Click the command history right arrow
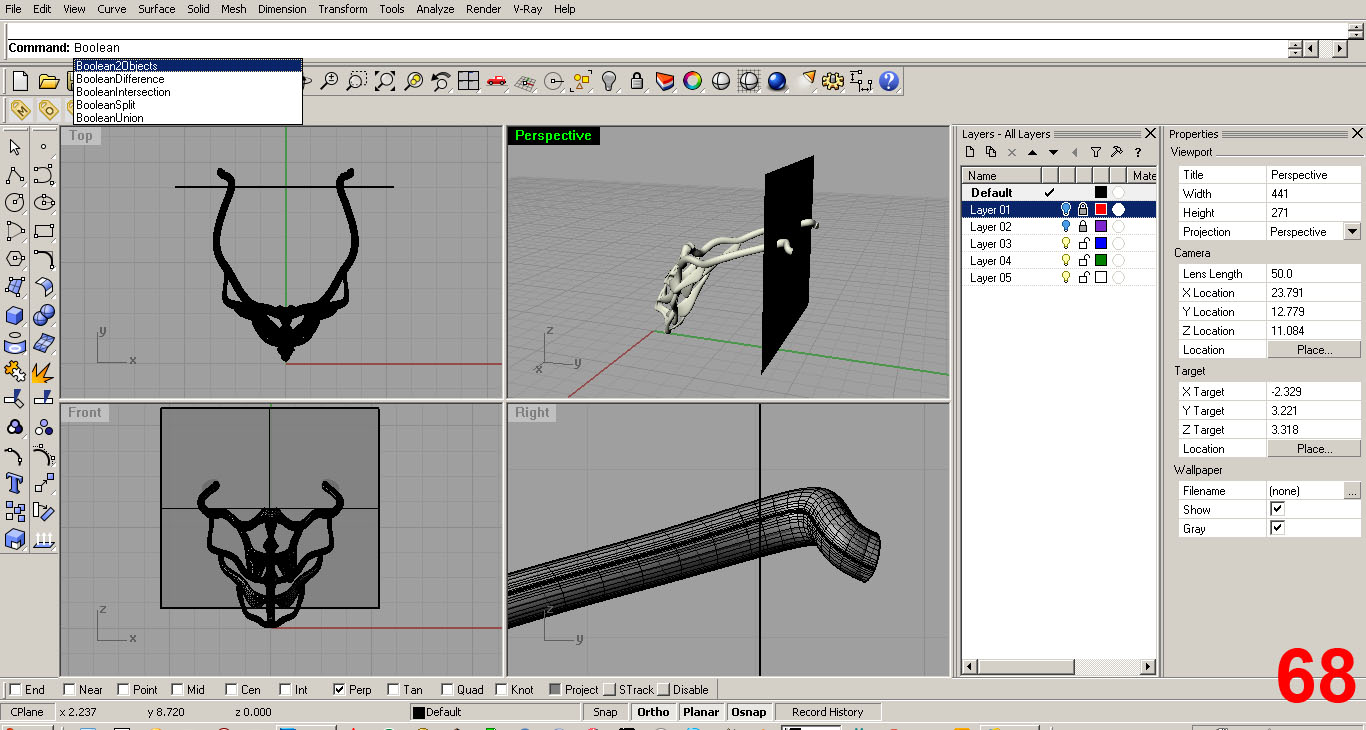The image size is (1366, 730). 1339,48
